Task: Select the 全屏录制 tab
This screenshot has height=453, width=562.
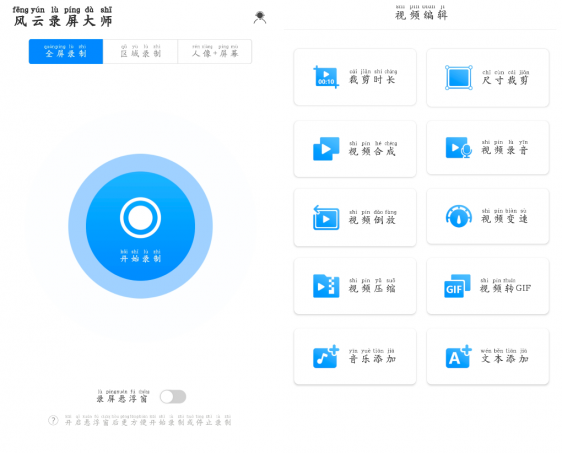Action: tap(66, 52)
